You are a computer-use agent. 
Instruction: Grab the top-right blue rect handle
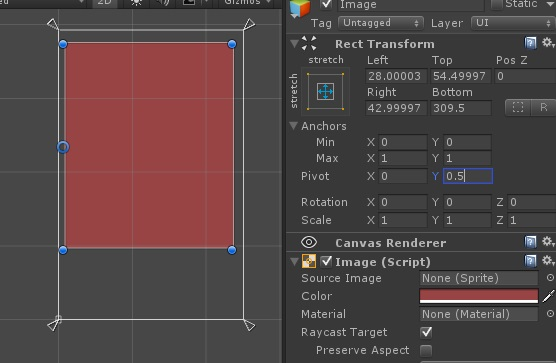click(x=232, y=44)
